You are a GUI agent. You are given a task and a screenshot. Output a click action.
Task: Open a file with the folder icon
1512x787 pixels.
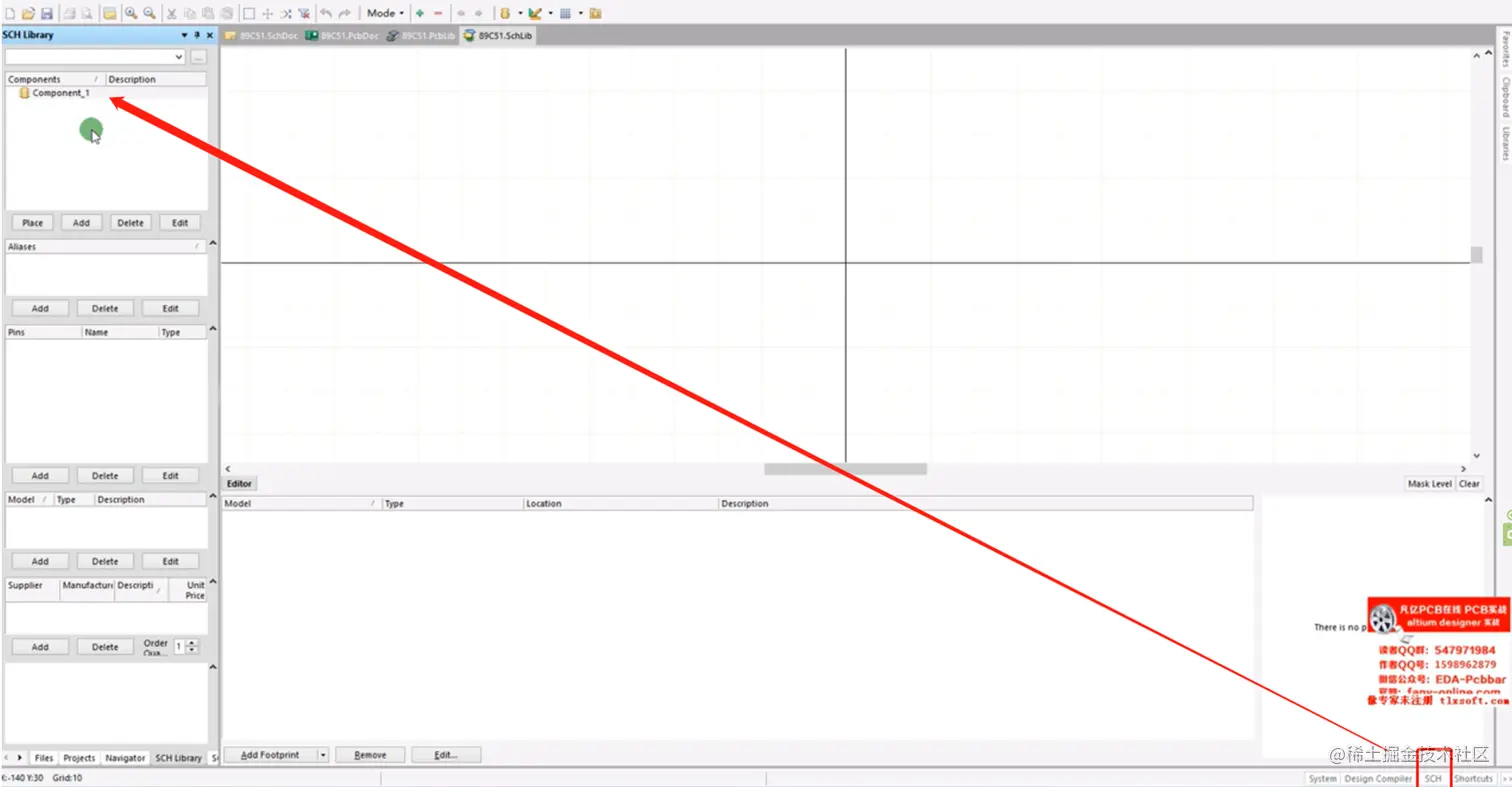pos(28,13)
